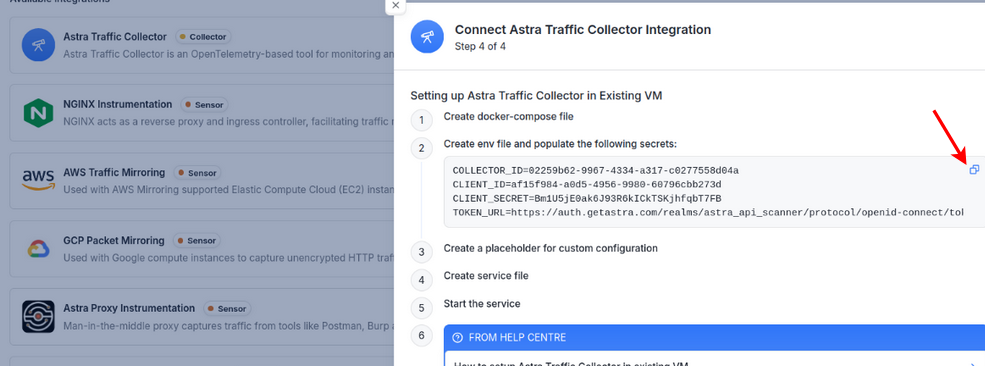Select the GCP Packet Mirroring integration title

[x=114, y=240]
